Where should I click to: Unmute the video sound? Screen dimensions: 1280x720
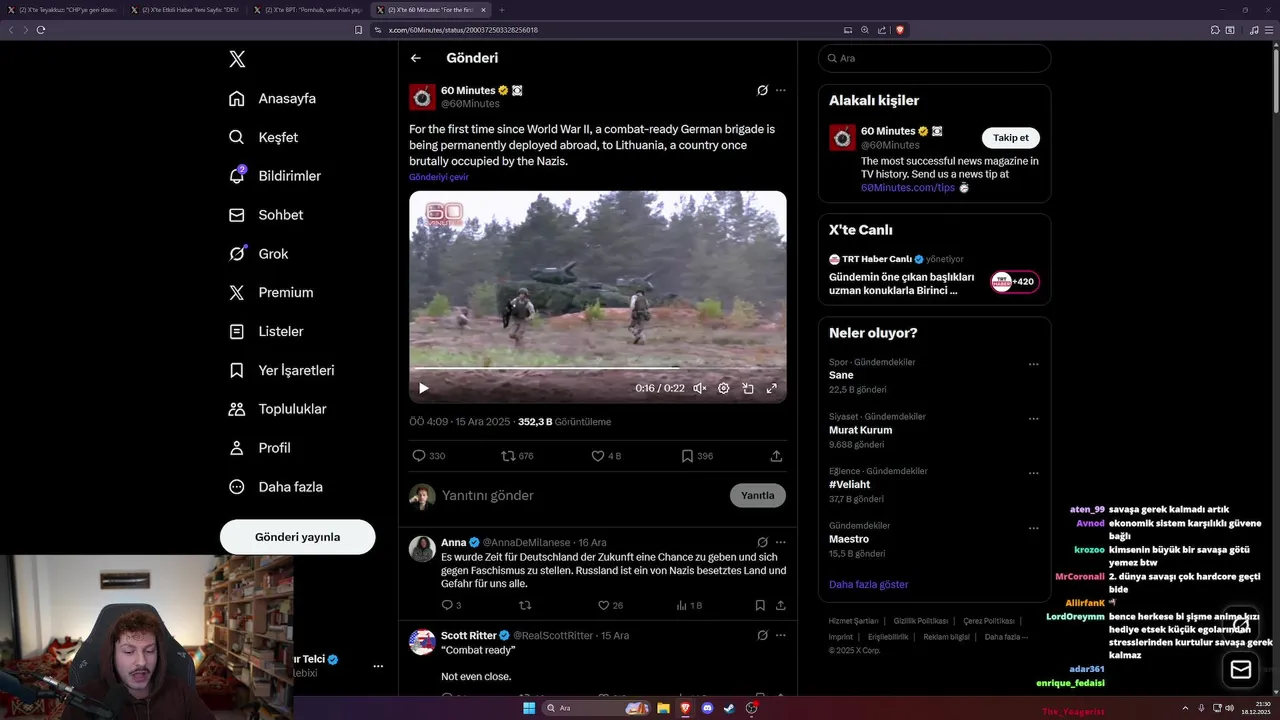pos(700,388)
